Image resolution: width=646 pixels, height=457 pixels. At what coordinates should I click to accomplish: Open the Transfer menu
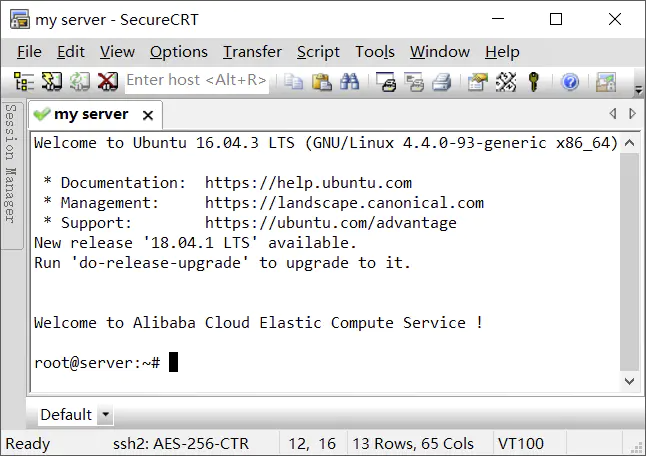coord(252,52)
